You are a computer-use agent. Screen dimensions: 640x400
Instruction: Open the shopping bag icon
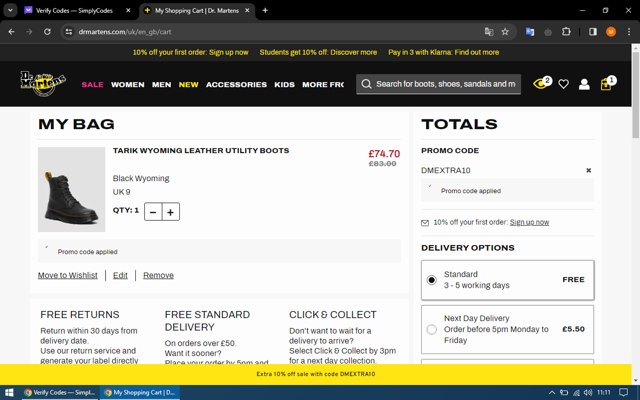(x=607, y=83)
